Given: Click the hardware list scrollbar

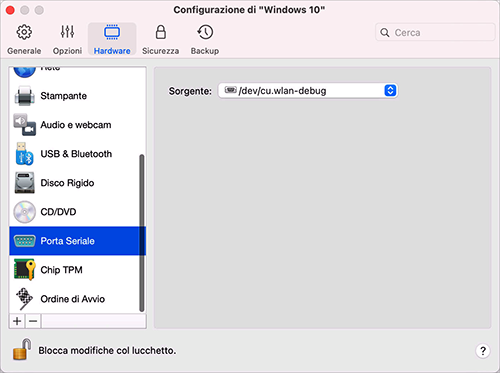Looking at the screenshot, I should (142, 233).
